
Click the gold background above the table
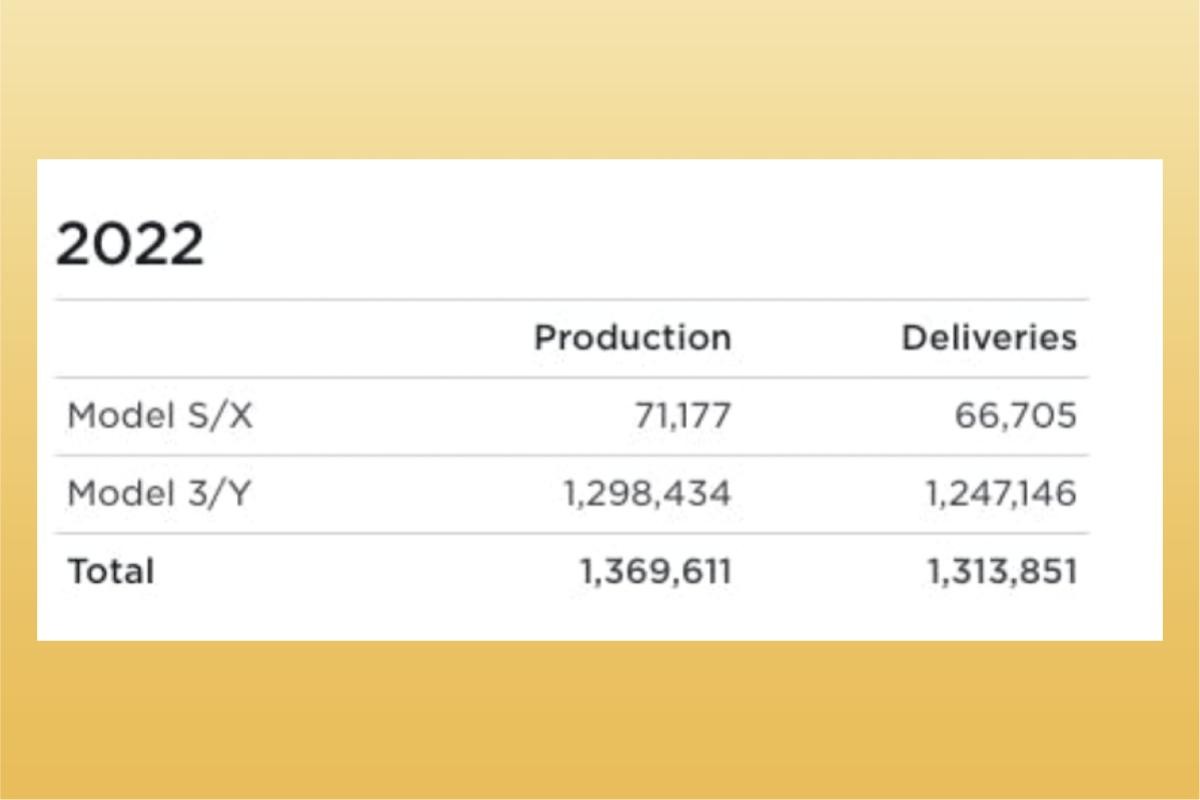tap(600, 80)
